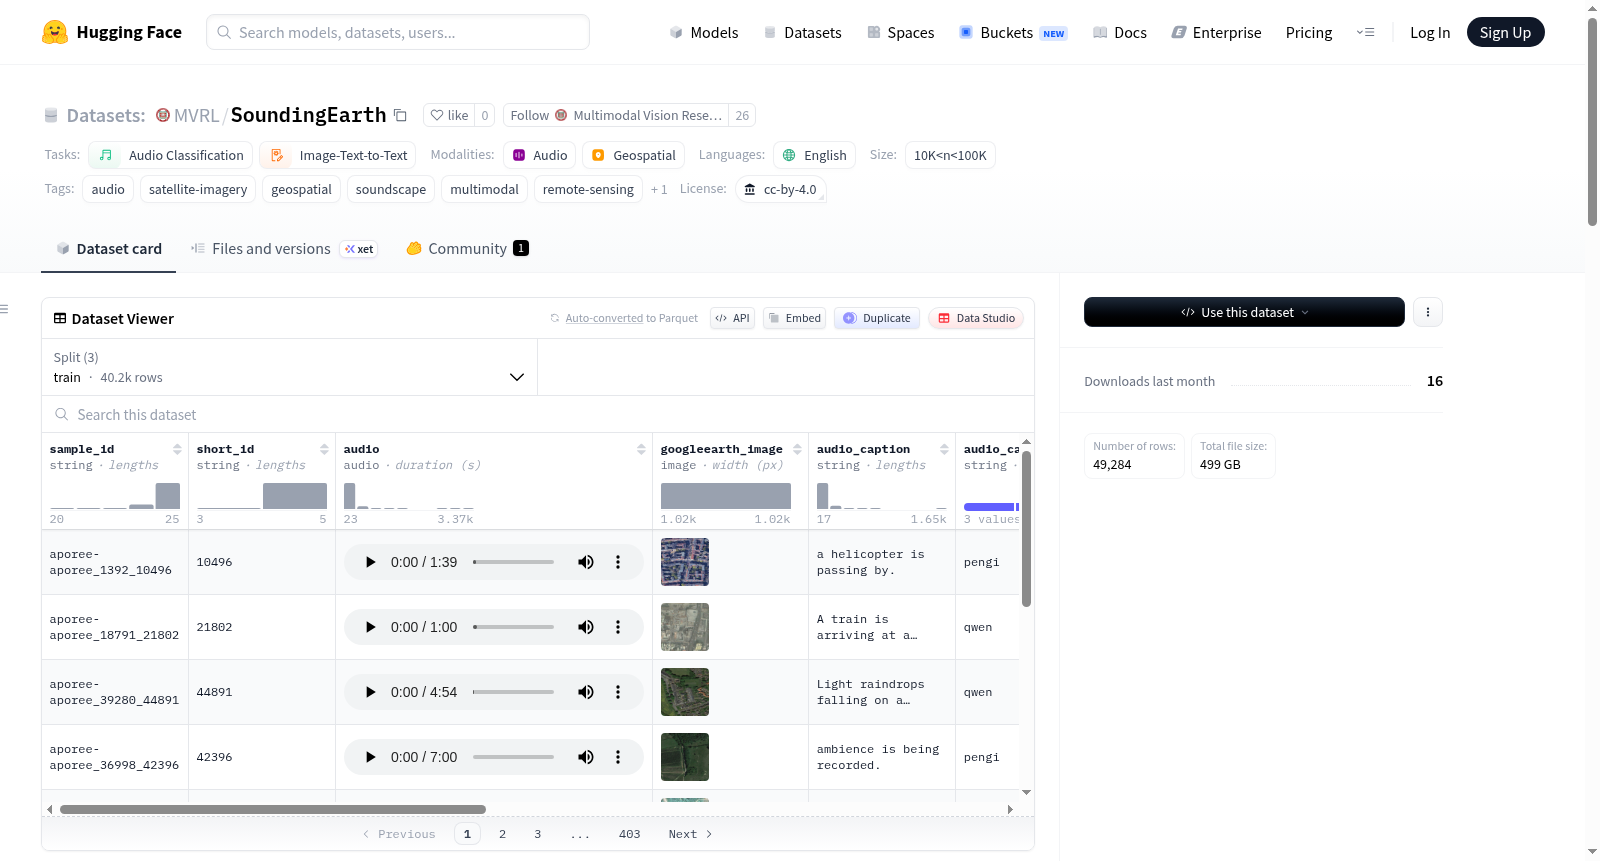The height and width of the screenshot is (861, 1600).
Task: Mute audio of the 4:54 clip
Action: click(x=586, y=692)
